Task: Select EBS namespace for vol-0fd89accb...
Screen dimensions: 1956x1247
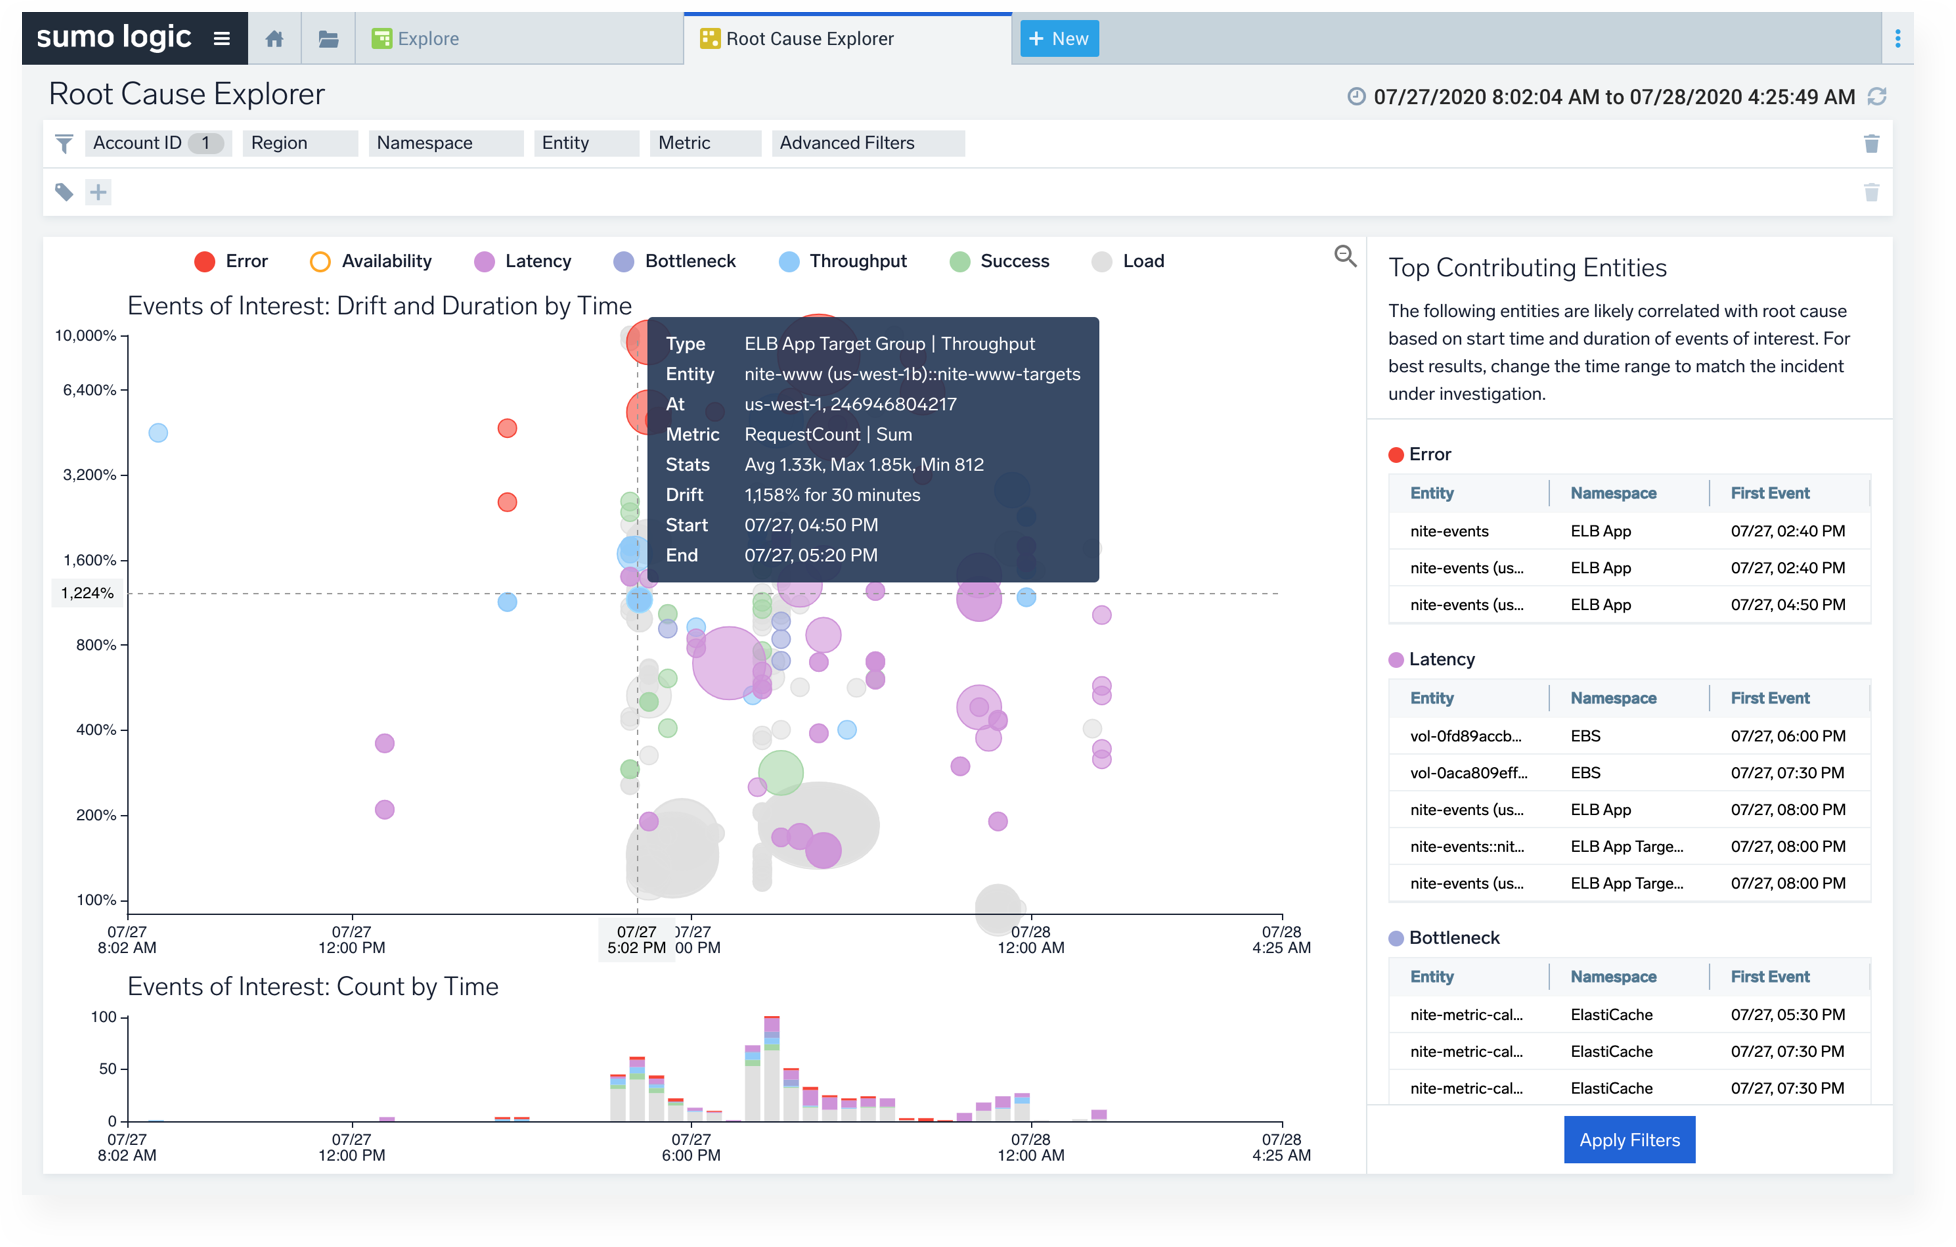Action: pos(1585,736)
